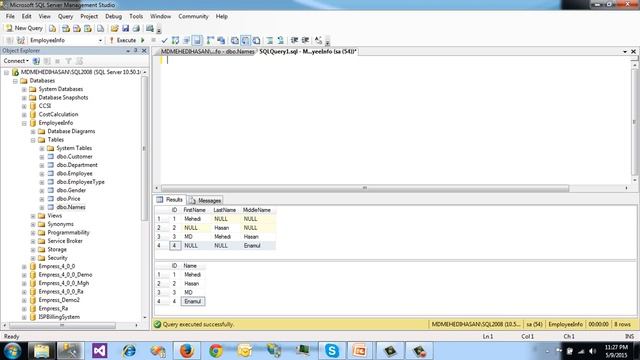Toggle Object Explorer auto-hide pin
Screen dimensions: 640x360
pos(136,51)
